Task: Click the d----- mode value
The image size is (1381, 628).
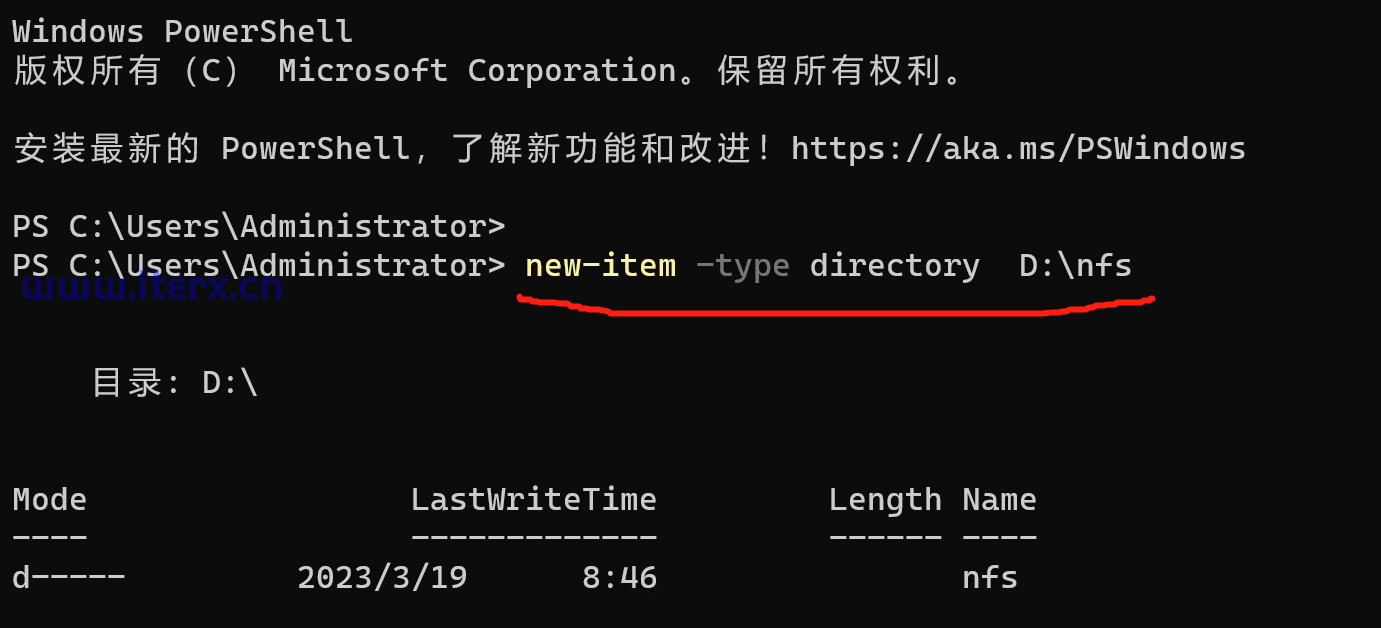Action: 68,577
